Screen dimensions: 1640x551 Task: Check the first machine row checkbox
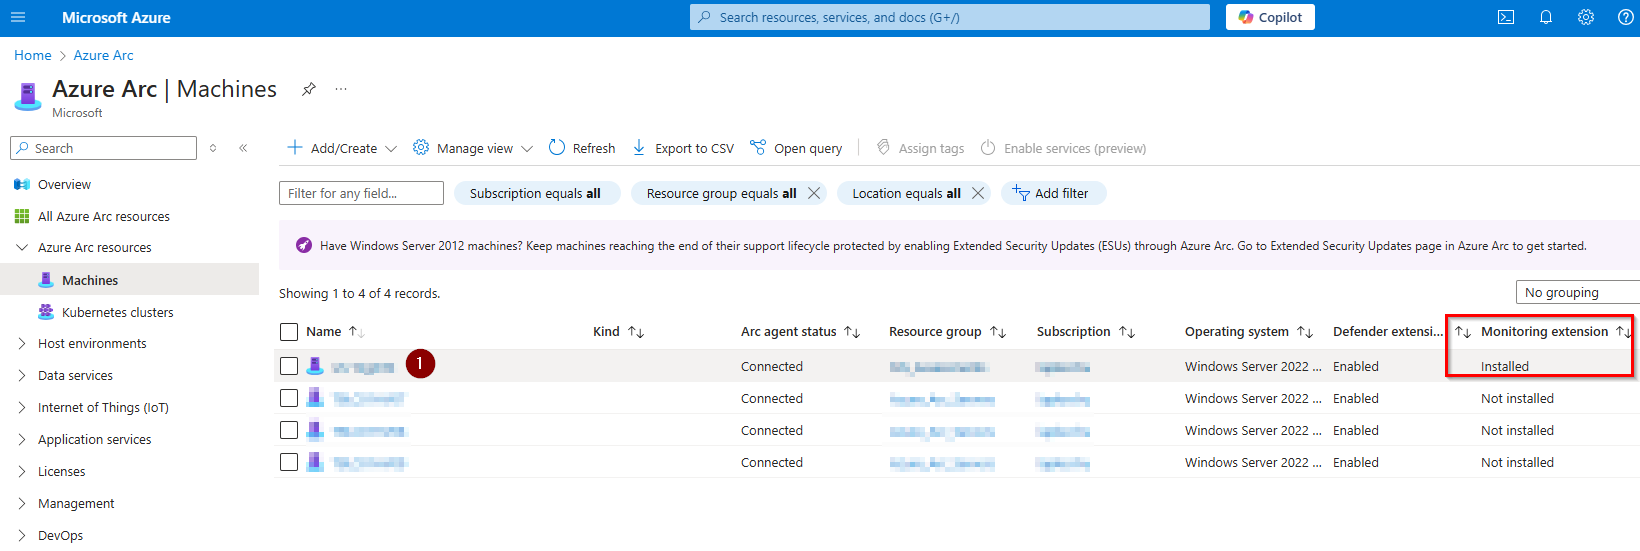(x=289, y=366)
